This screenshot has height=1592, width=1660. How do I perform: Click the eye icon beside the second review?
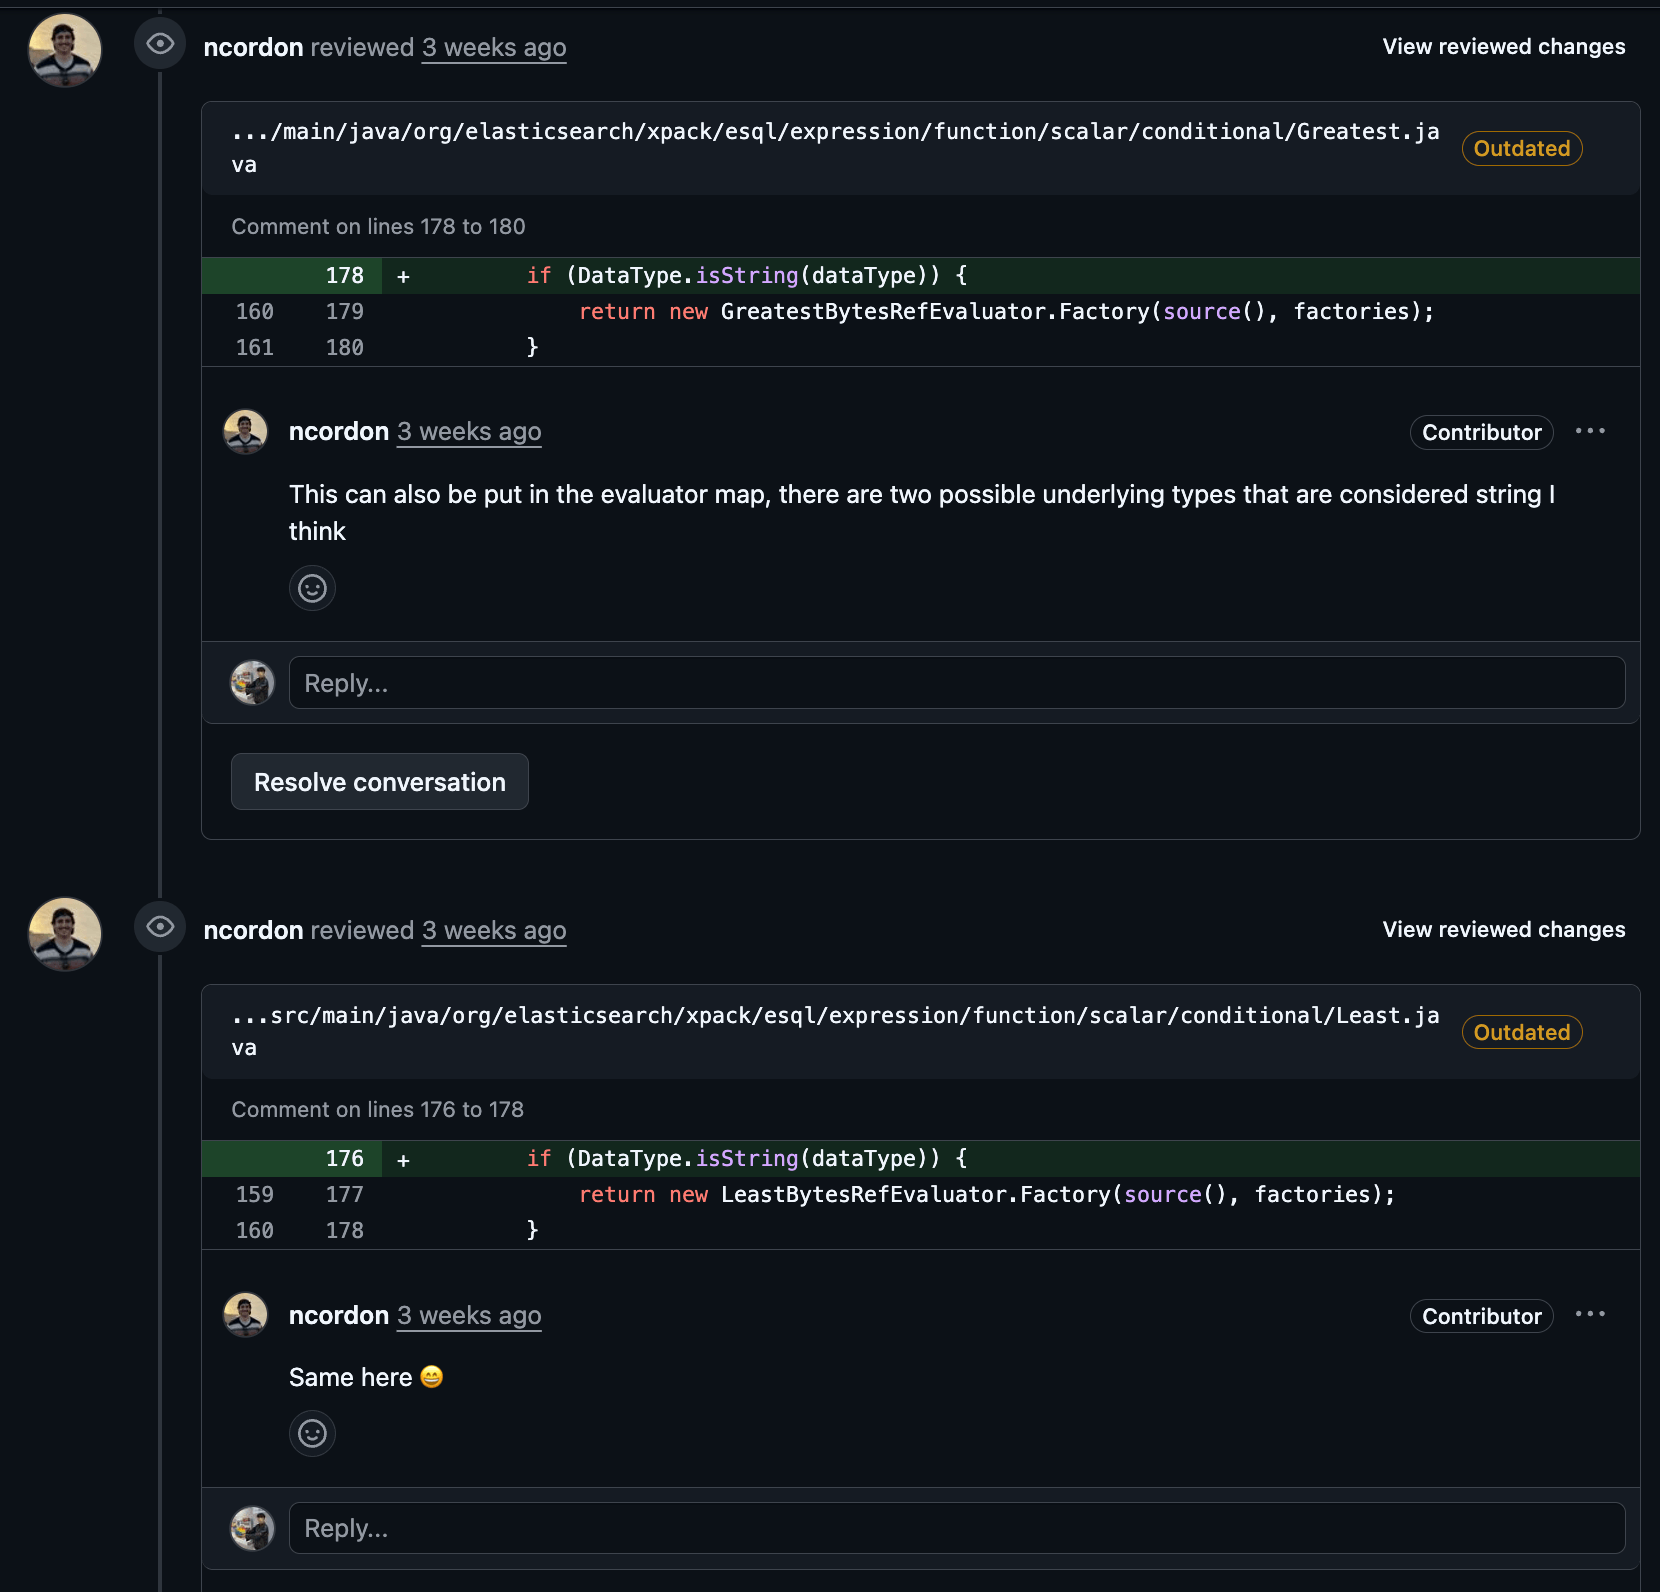tap(160, 927)
